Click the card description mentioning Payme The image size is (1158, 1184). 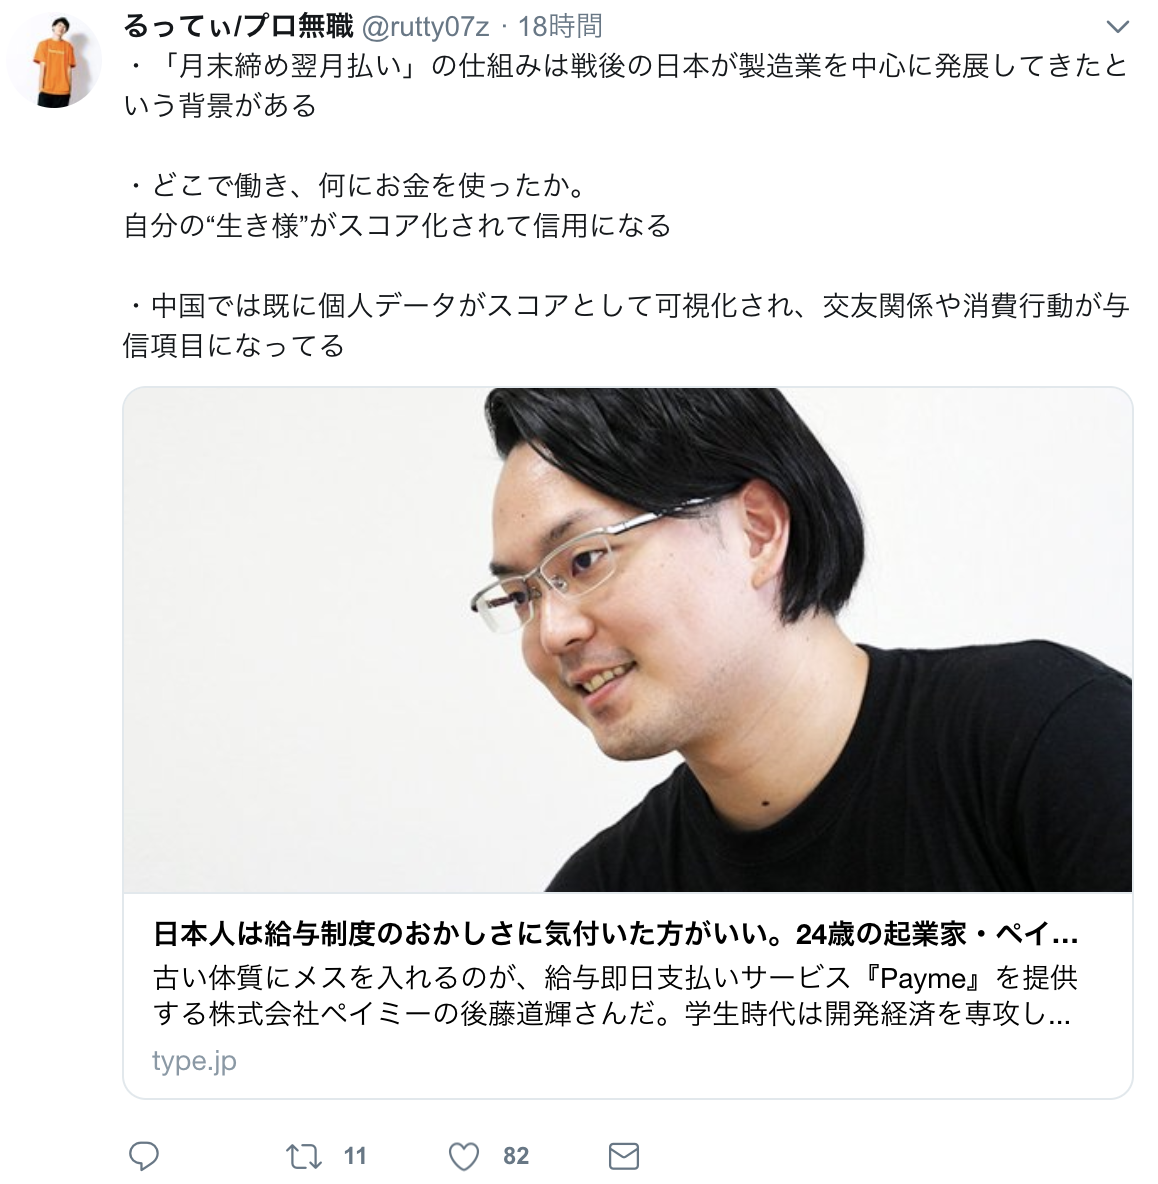click(613, 996)
